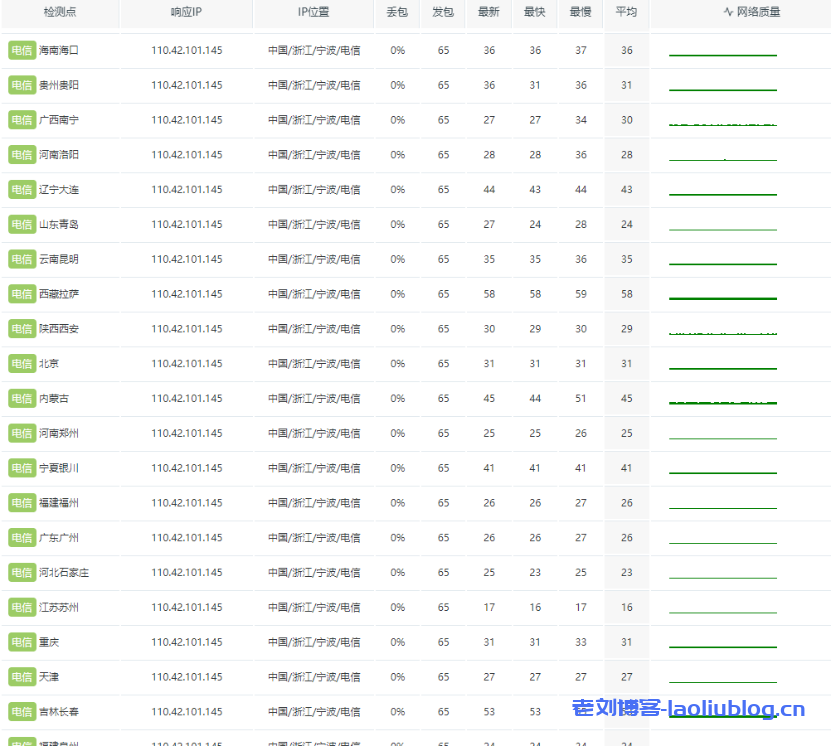This screenshot has height=746, width=831.
Task: Click the 电信 badge beside 西藏拉萨
Action: (22, 294)
